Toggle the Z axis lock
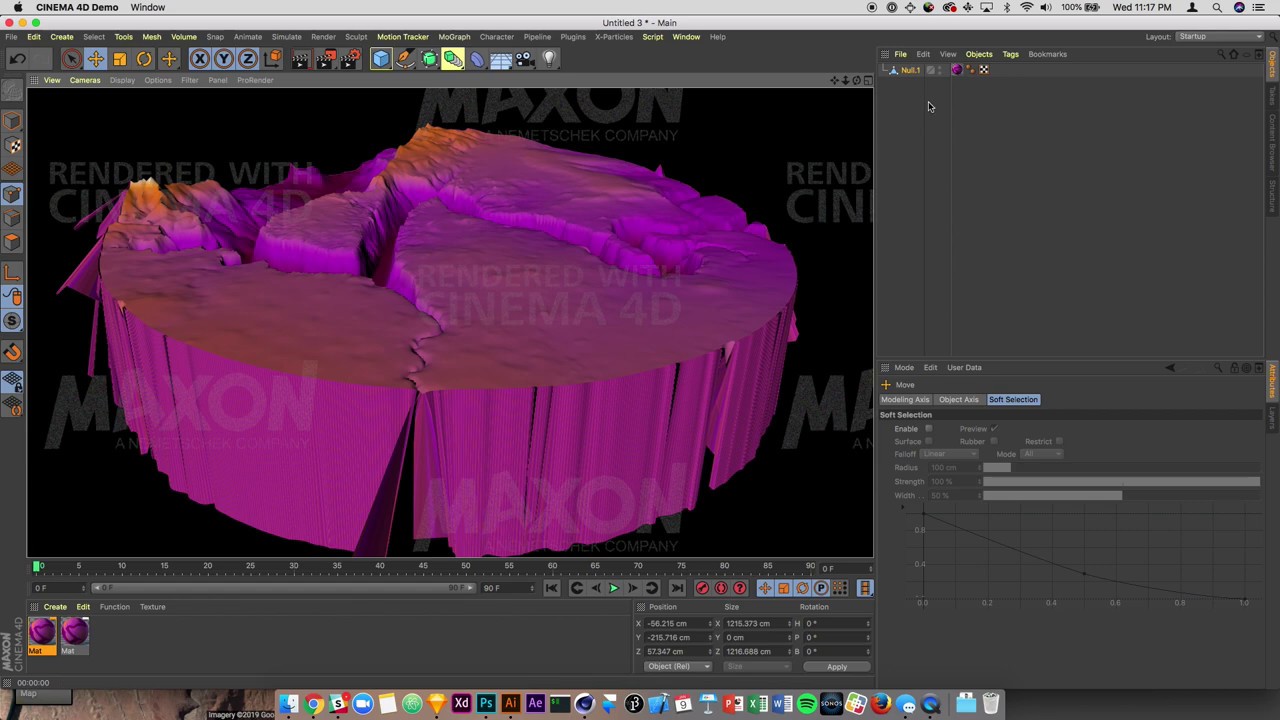This screenshot has height=720, width=1280. (248, 59)
